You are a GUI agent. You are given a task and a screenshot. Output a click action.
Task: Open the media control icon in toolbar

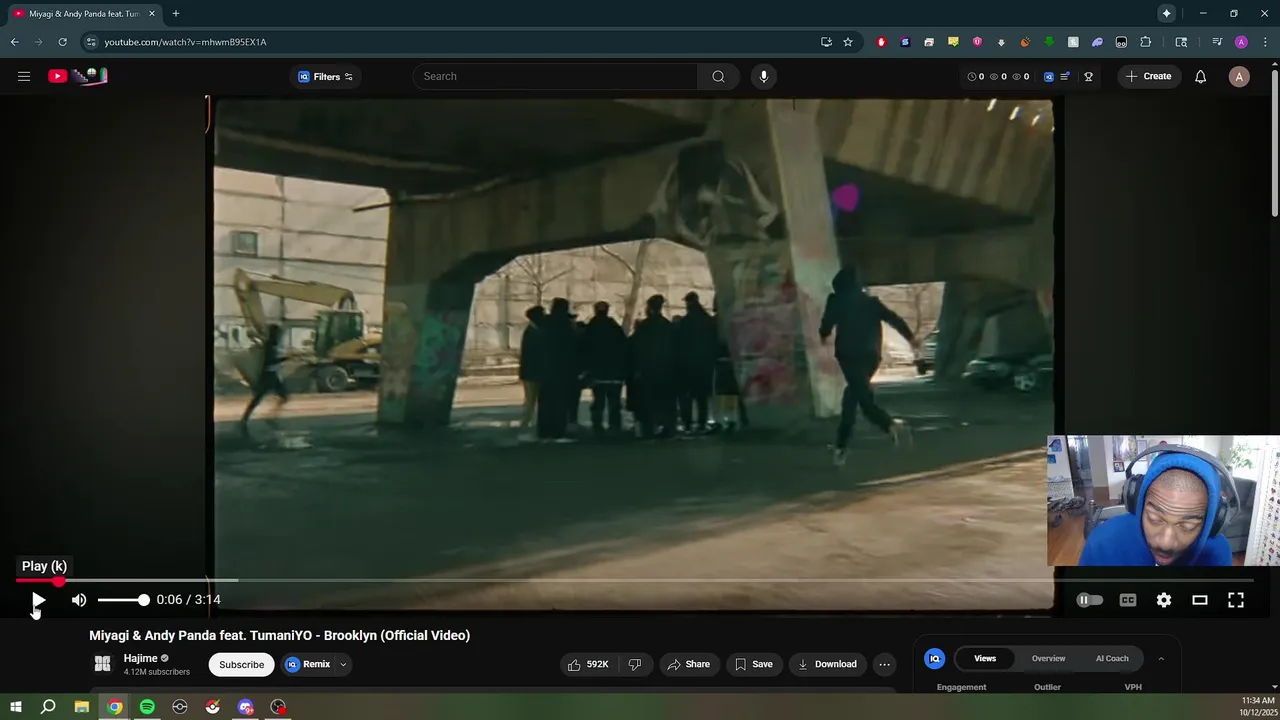[1217, 42]
